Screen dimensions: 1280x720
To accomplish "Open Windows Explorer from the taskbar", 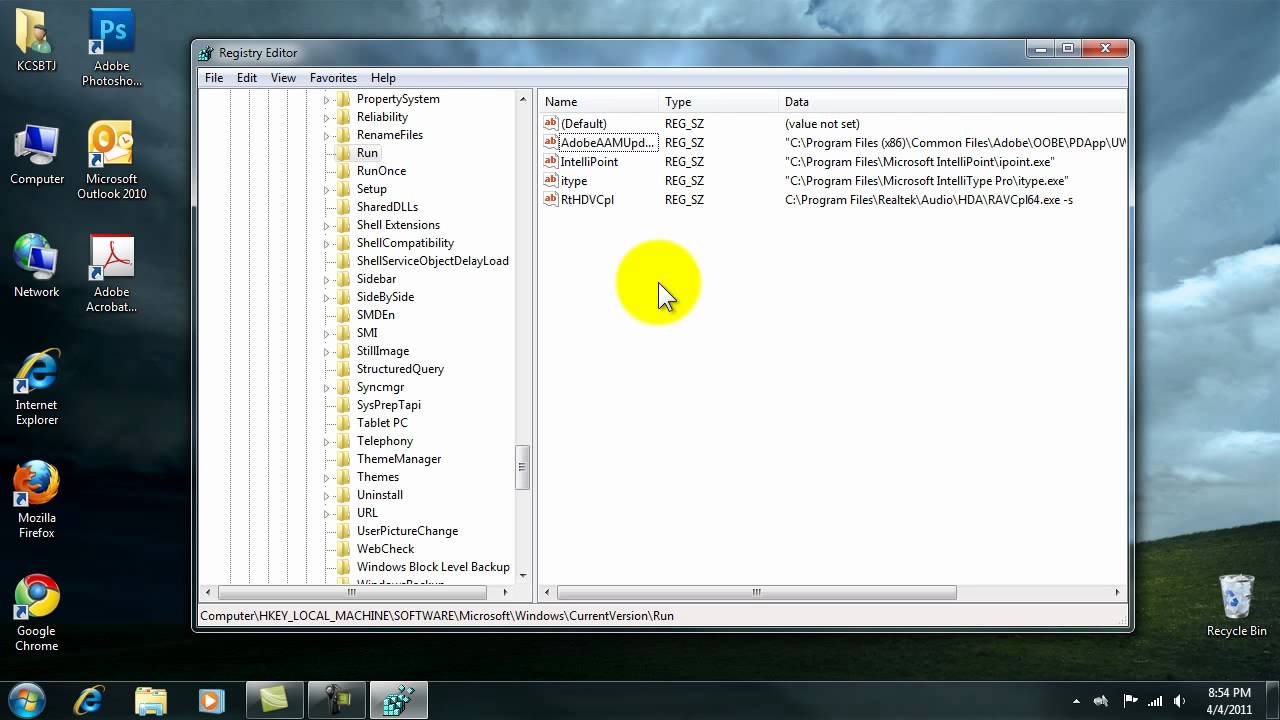I will 151,700.
